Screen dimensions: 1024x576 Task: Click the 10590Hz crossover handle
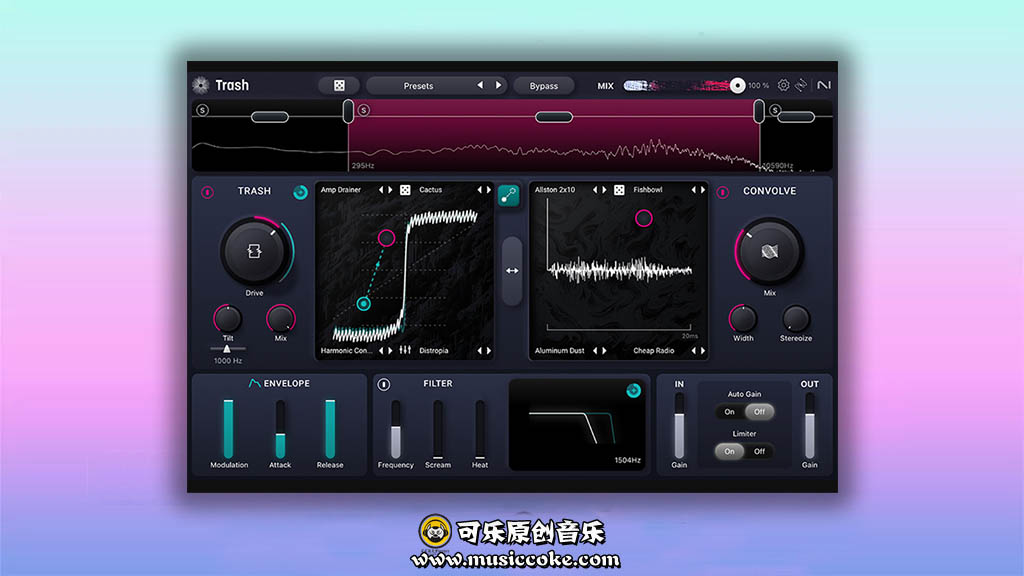pyautogui.click(x=759, y=112)
